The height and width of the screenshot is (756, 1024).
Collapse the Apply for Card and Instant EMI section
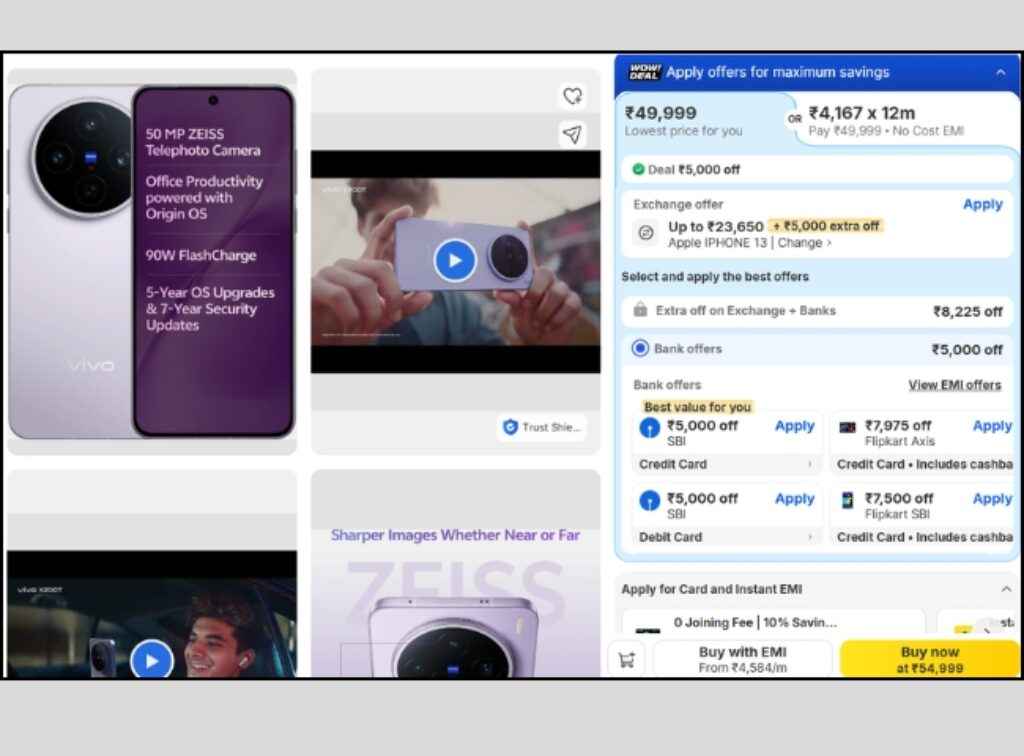tap(1006, 589)
